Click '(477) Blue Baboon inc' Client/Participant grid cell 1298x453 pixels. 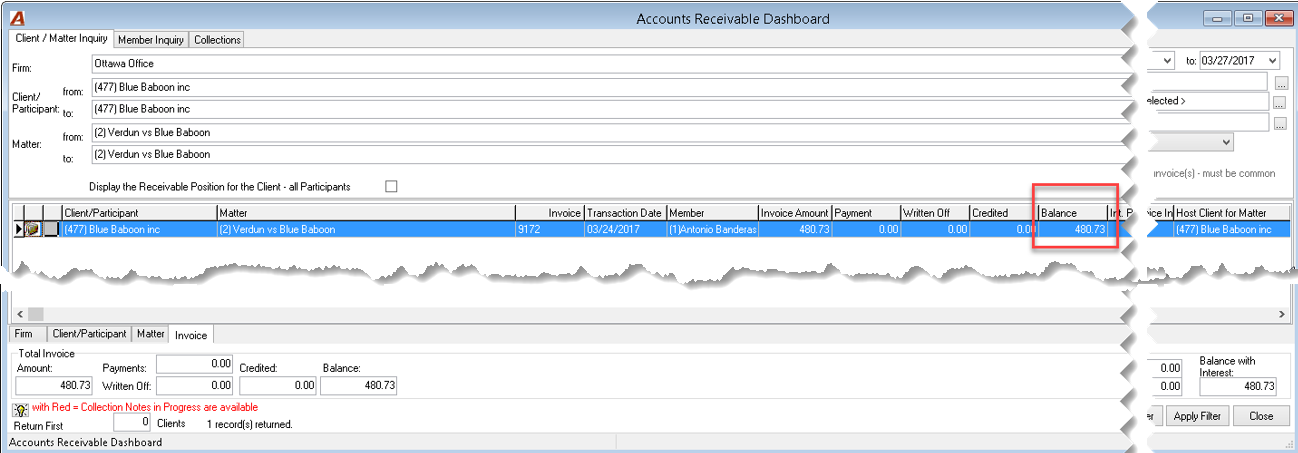click(x=138, y=229)
